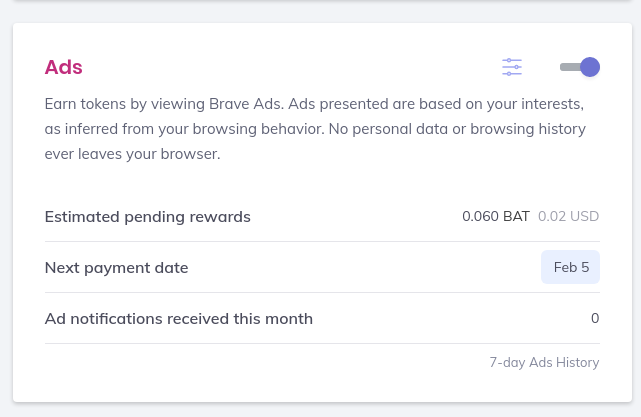Click Ad notifications received this month label
Viewport: 641px width, 417px height.
pyautogui.click(x=179, y=319)
